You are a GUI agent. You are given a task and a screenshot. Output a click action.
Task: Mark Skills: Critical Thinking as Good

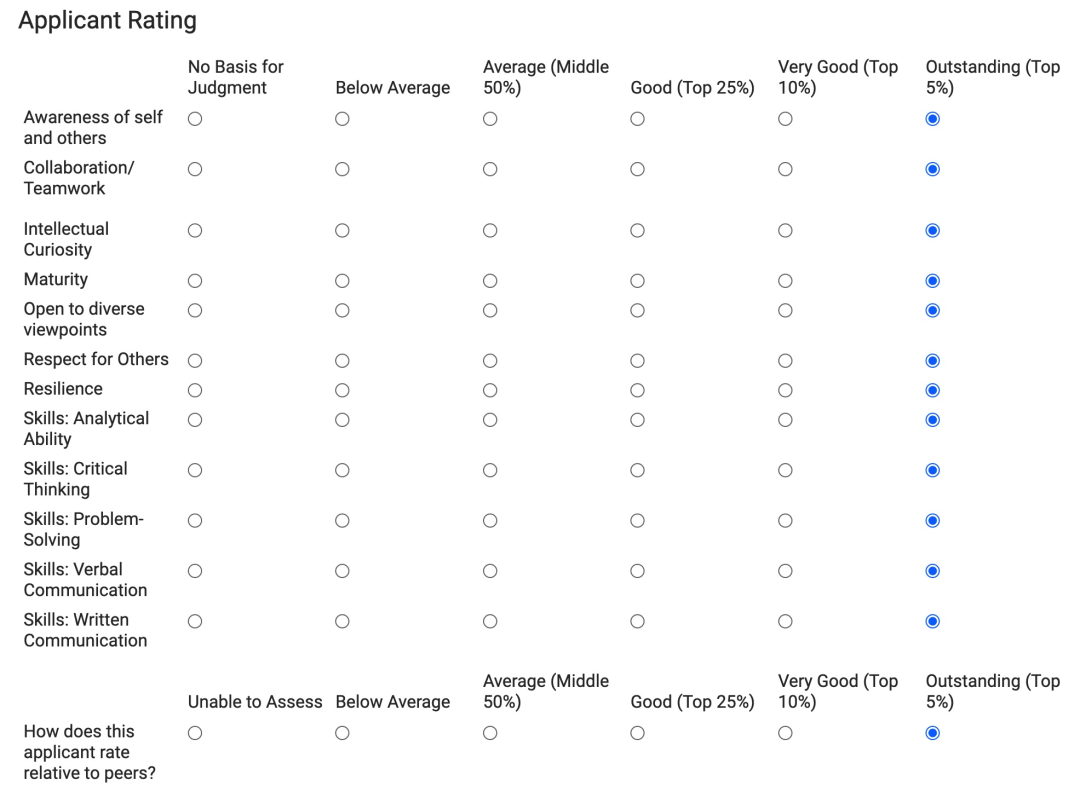pos(637,470)
